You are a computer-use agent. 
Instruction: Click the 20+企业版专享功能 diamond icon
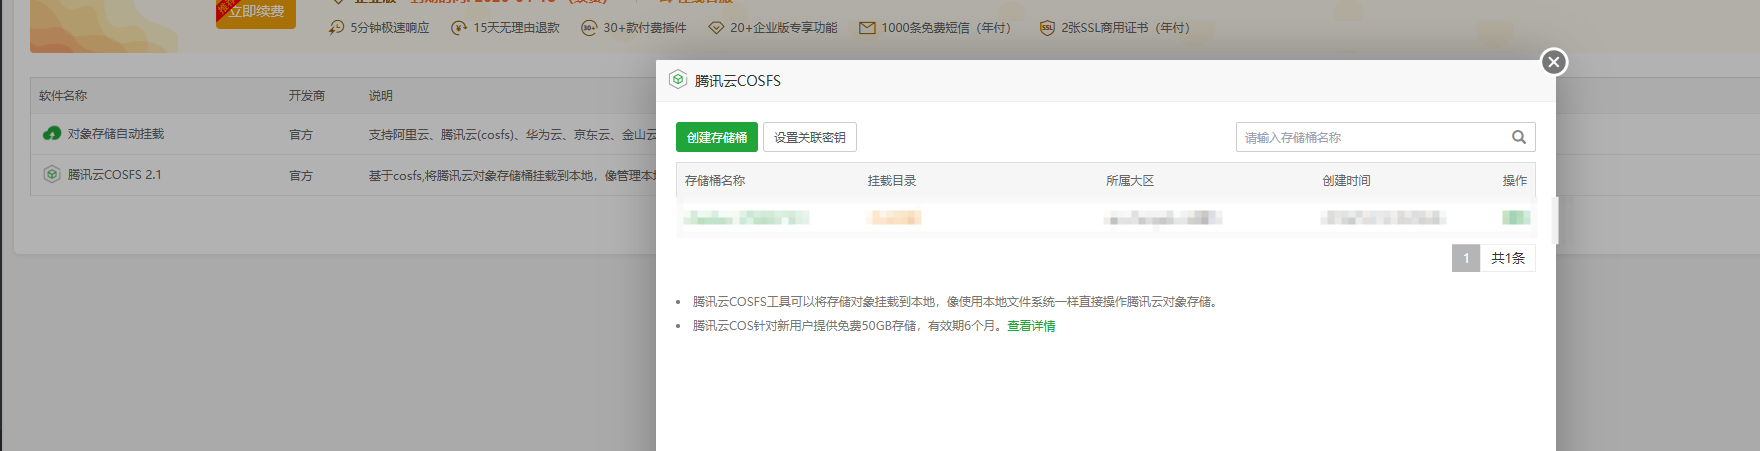pos(716,27)
